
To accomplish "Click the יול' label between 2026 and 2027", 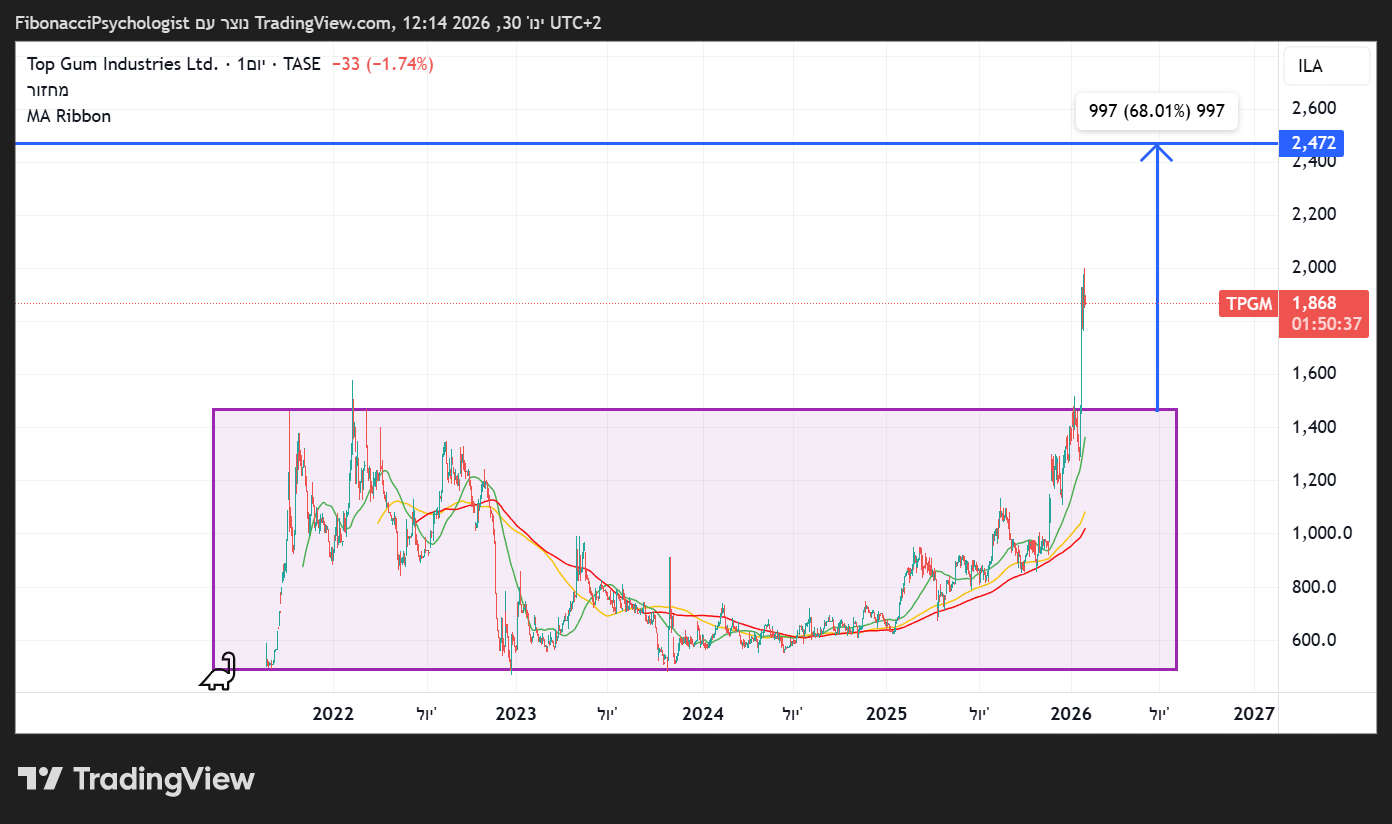I will [1159, 714].
